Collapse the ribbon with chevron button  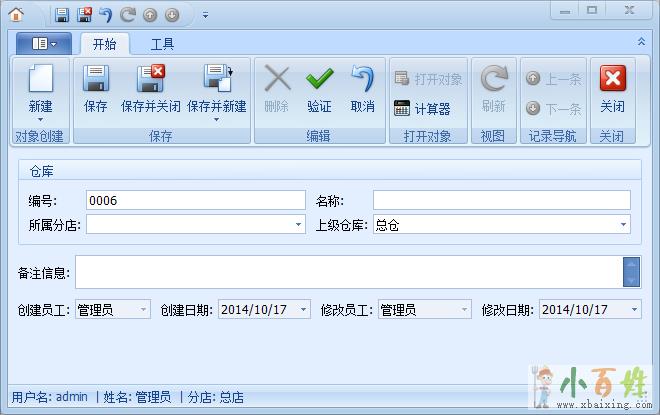pyautogui.click(x=641, y=42)
